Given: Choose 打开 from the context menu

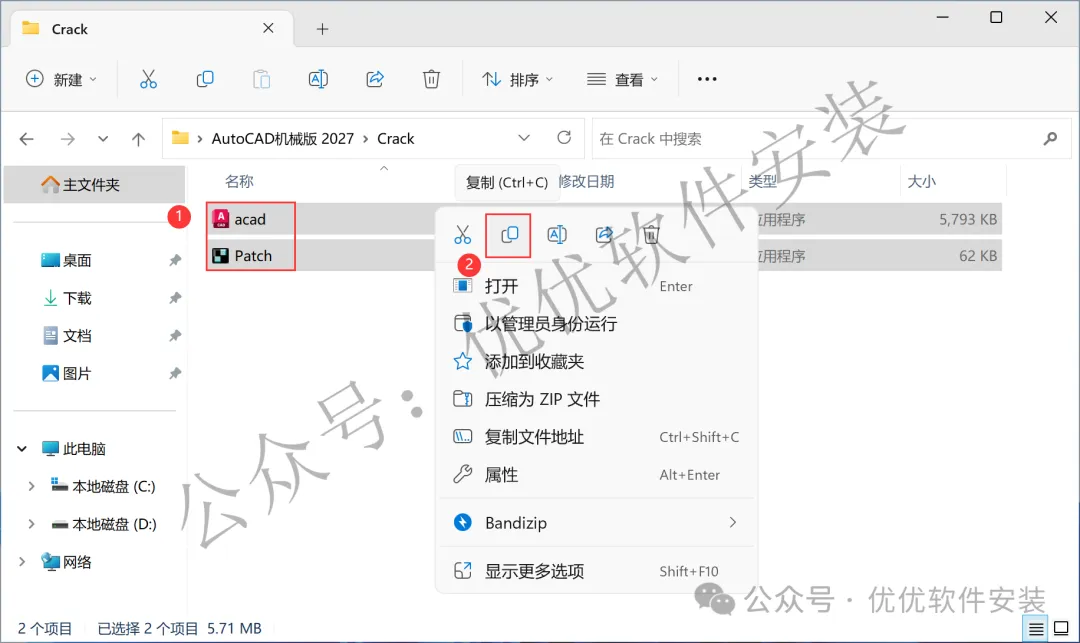Looking at the screenshot, I should pyautogui.click(x=597, y=286).
